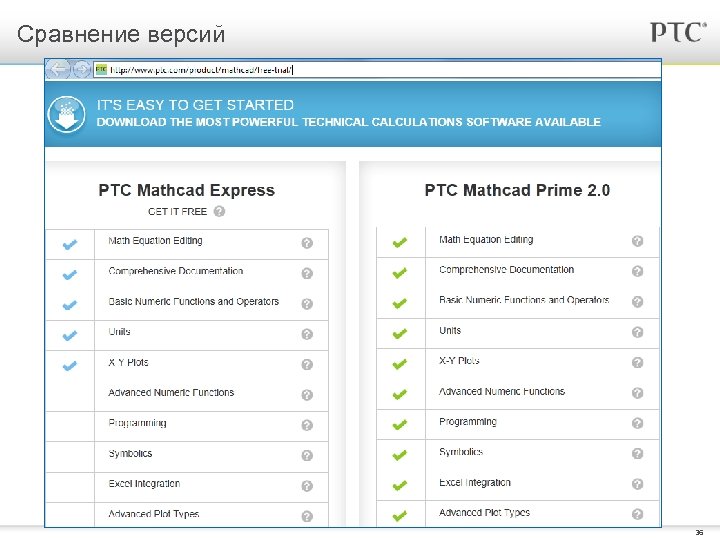Click Comprehensive Documentation in Express column

[176, 271]
